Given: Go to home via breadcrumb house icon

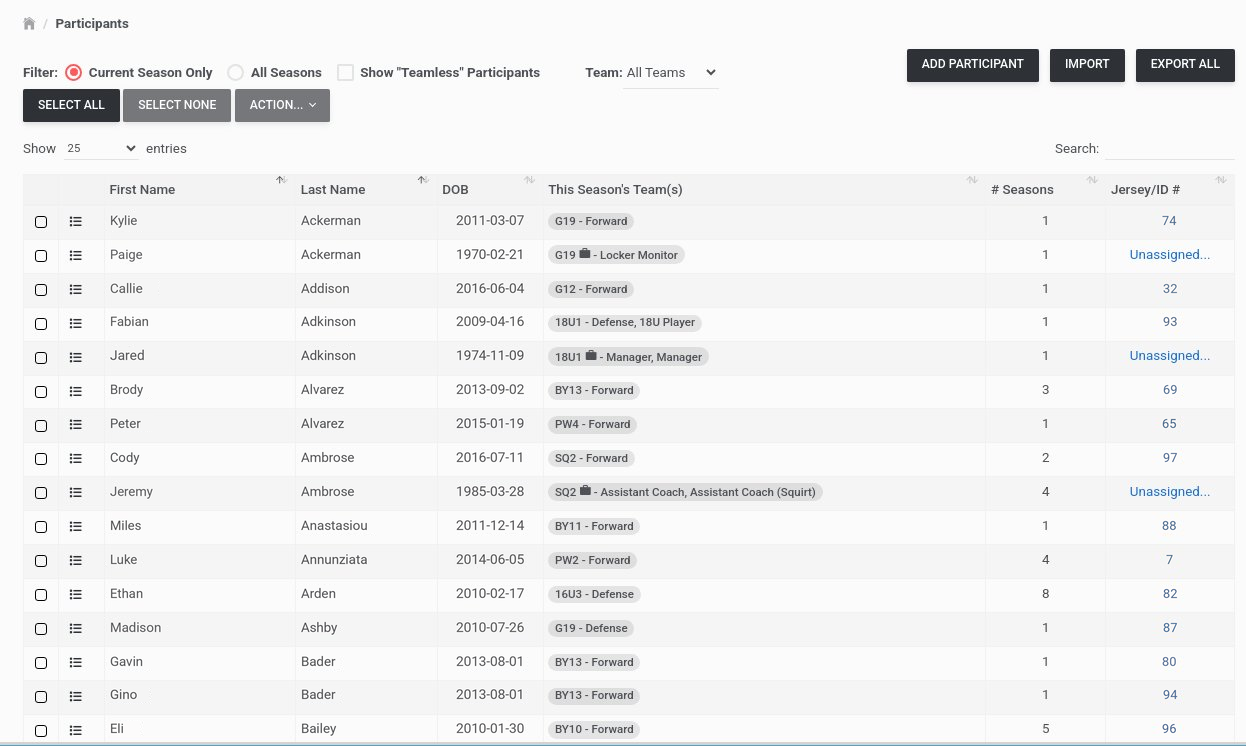Looking at the screenshot, I should click(29, 23).
